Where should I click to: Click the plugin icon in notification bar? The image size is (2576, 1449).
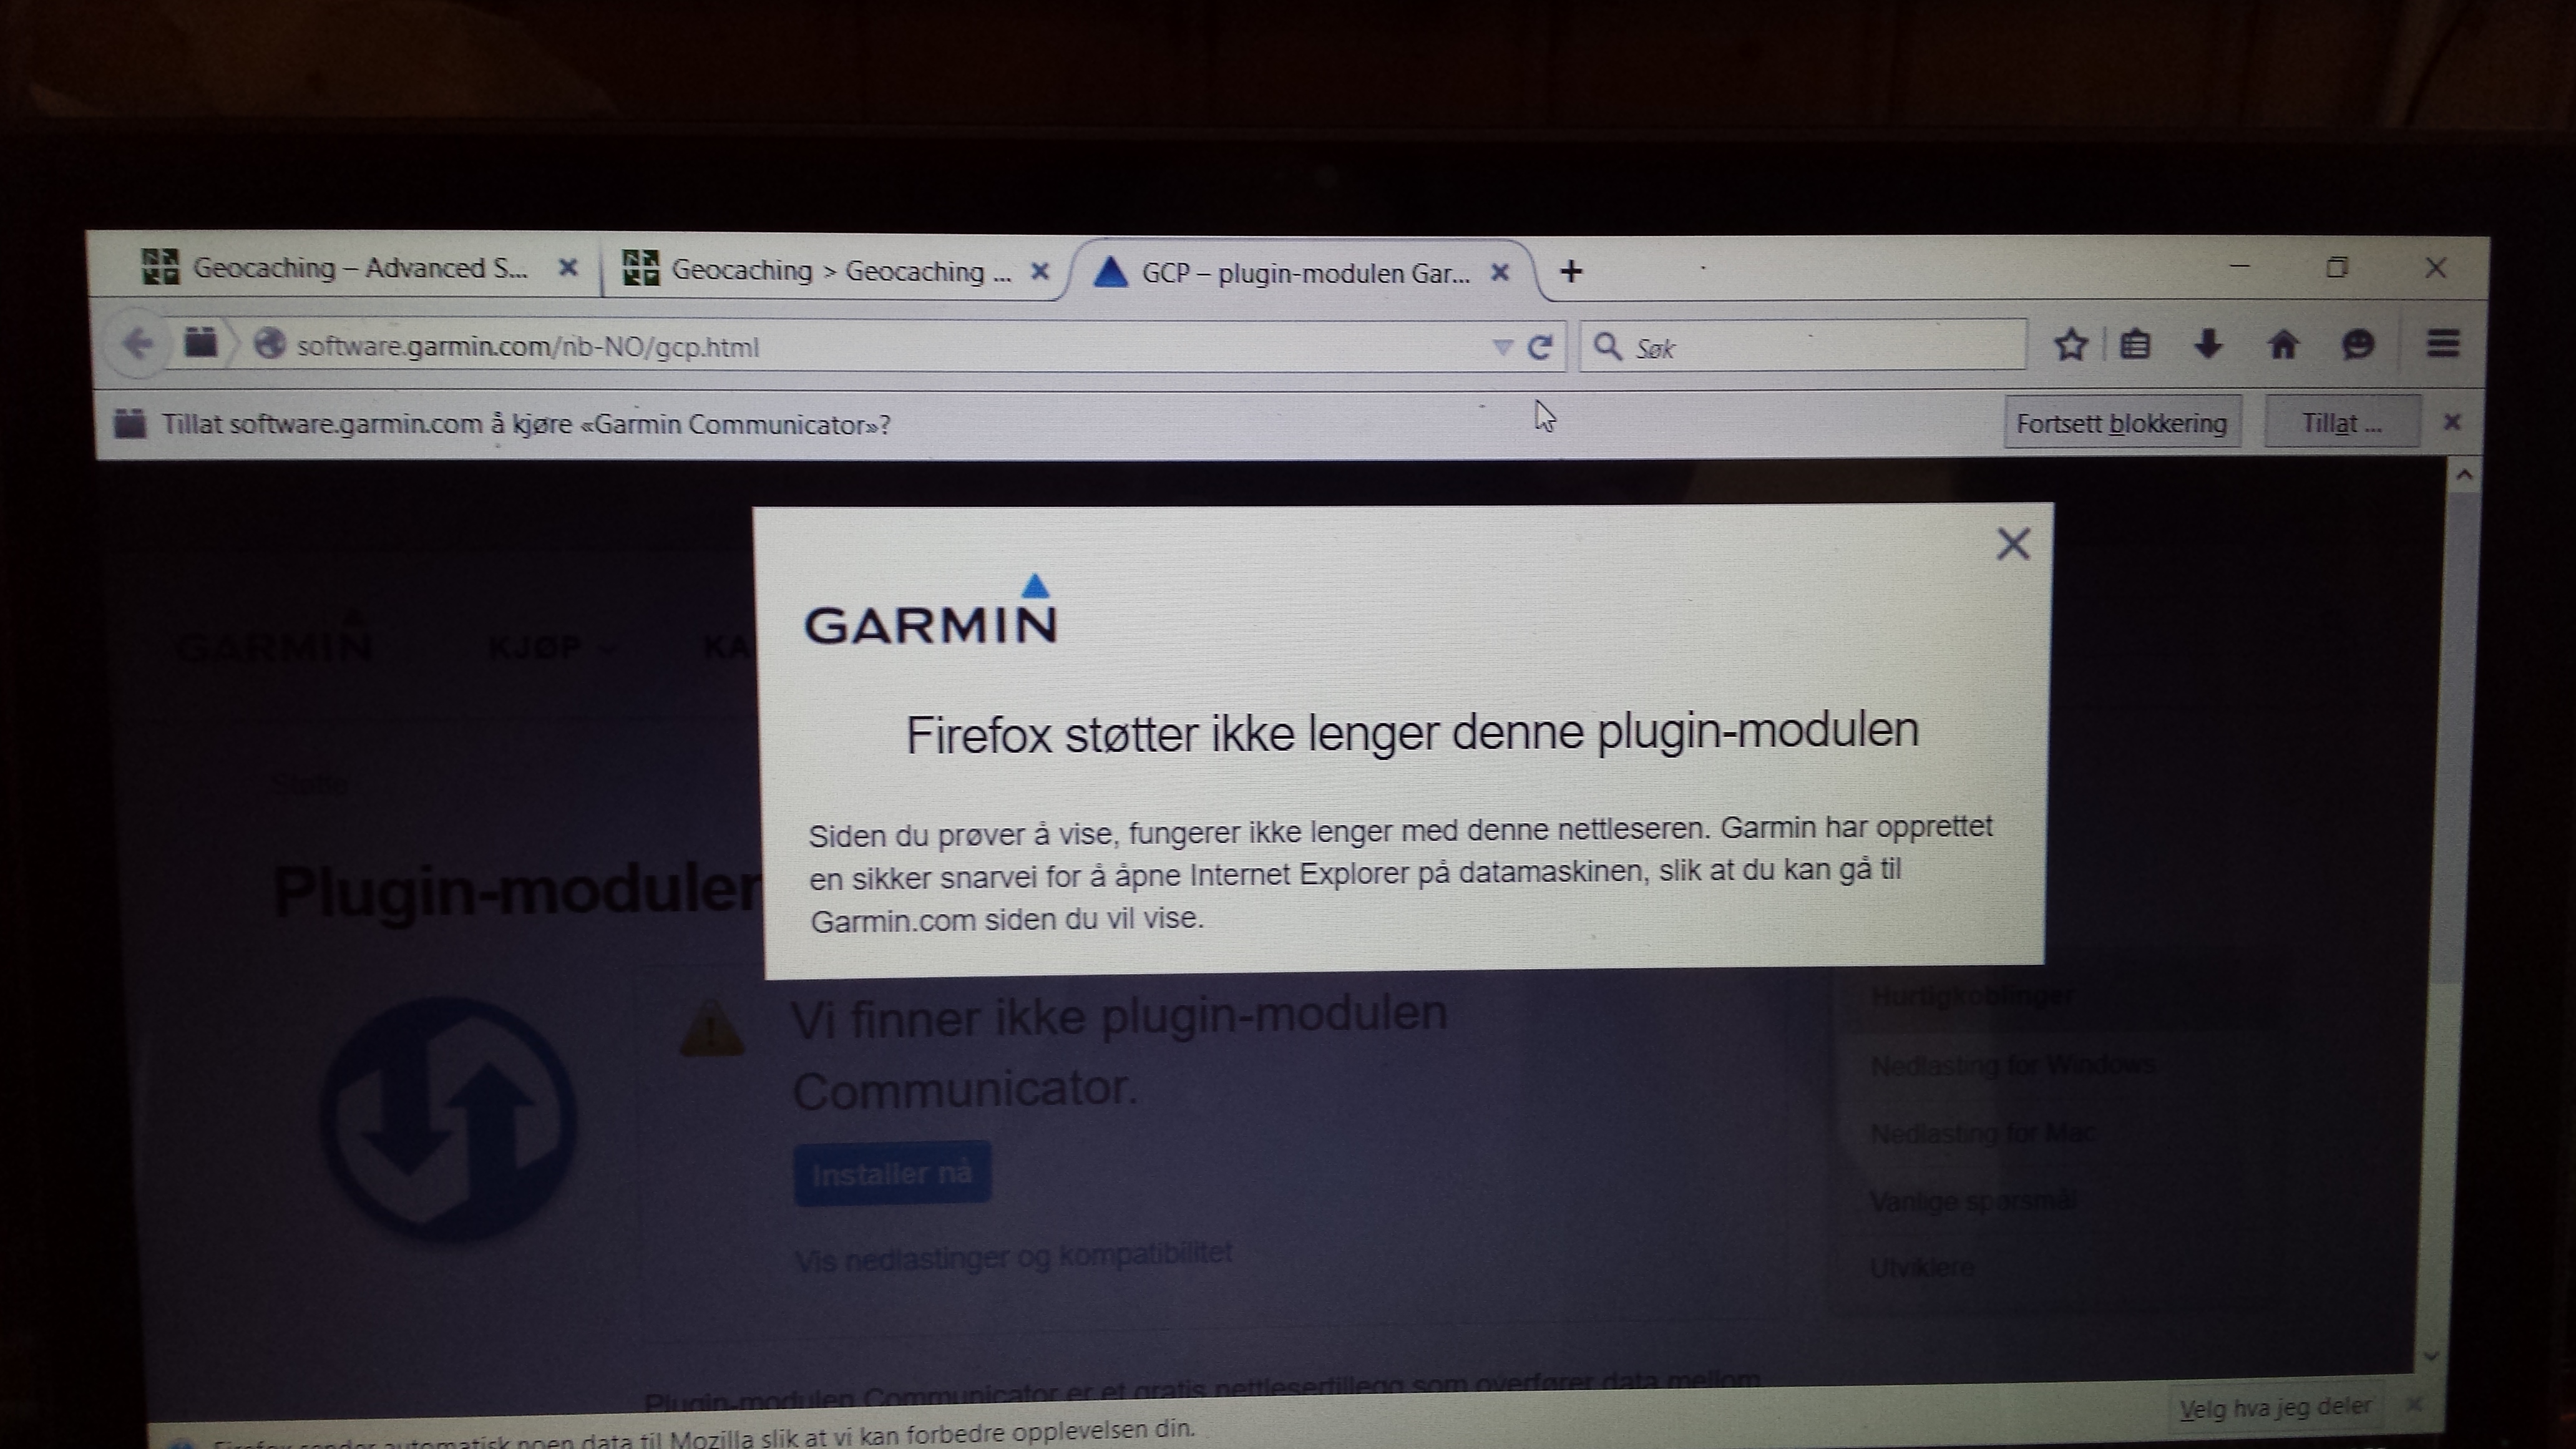tap(129, 423)
